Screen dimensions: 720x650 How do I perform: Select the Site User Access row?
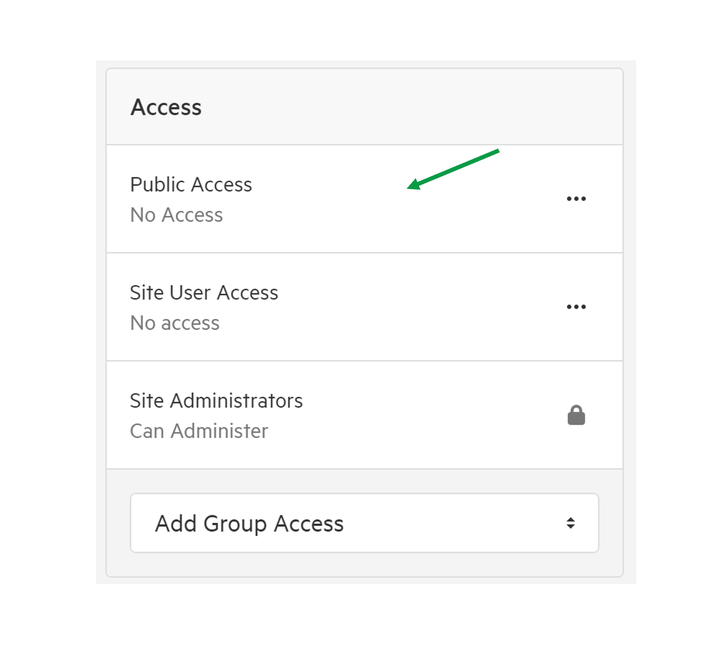point(365,307)
